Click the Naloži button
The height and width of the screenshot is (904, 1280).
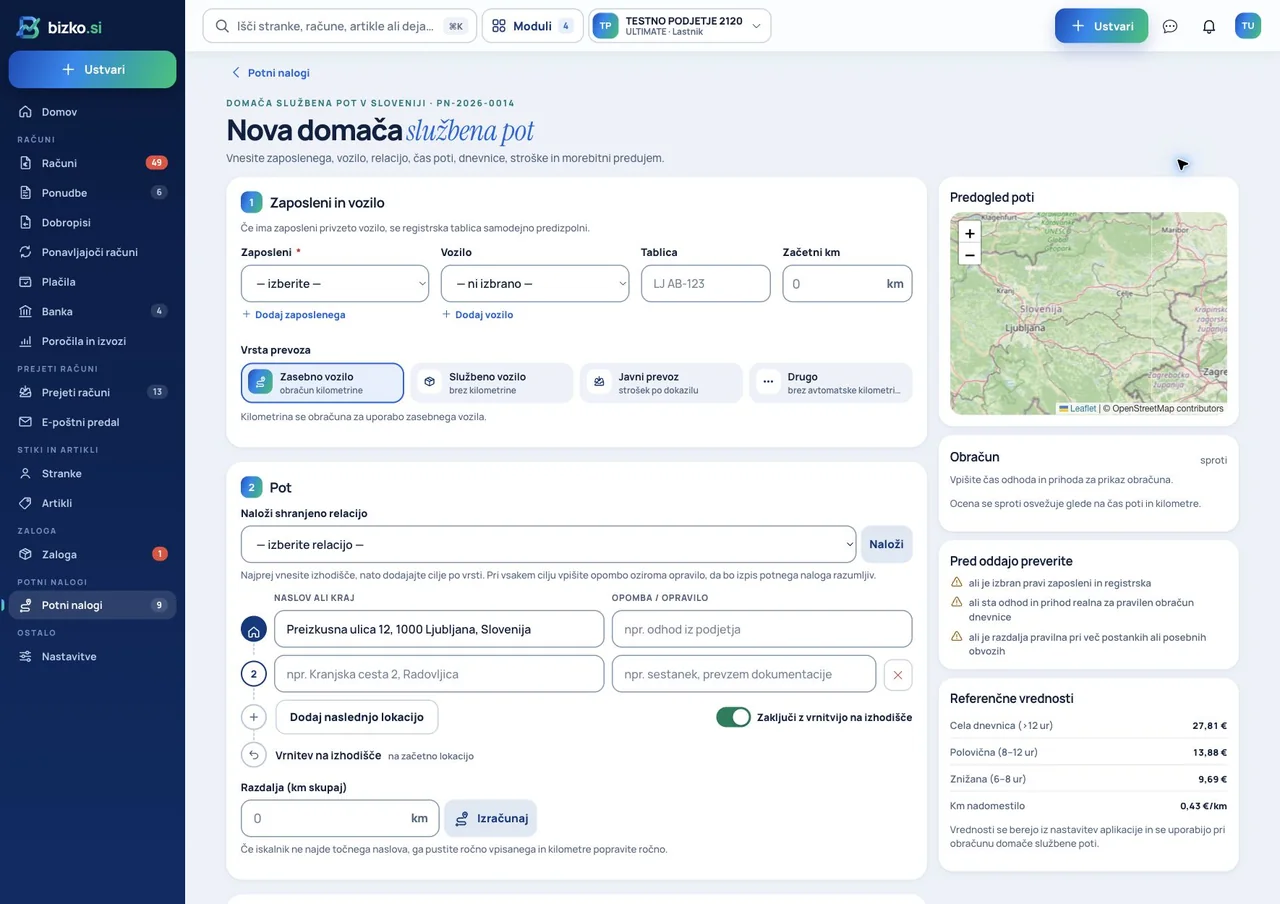887,545
